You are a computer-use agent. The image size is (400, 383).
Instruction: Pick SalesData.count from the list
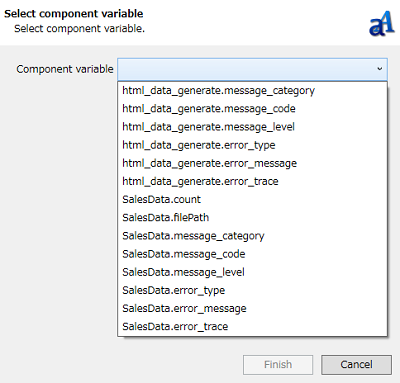coord(252,199)
